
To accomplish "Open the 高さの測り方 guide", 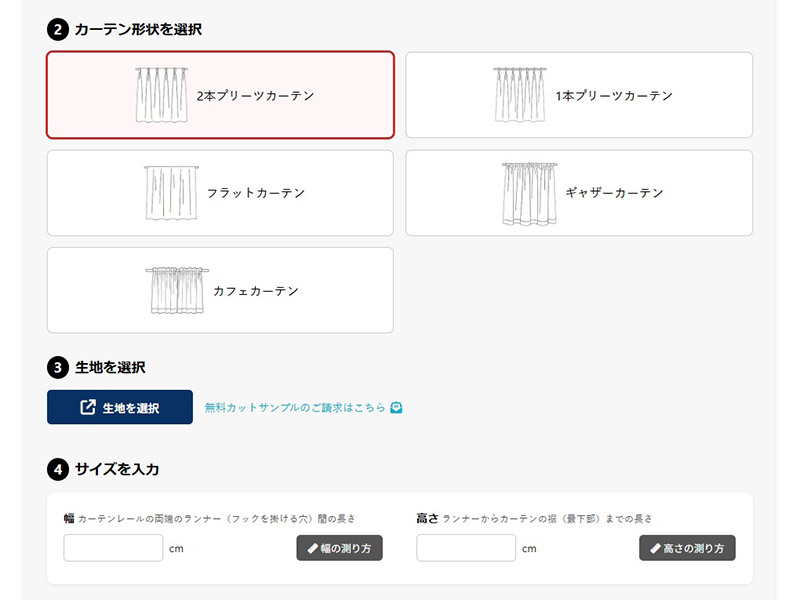I will tap(687, 548).
